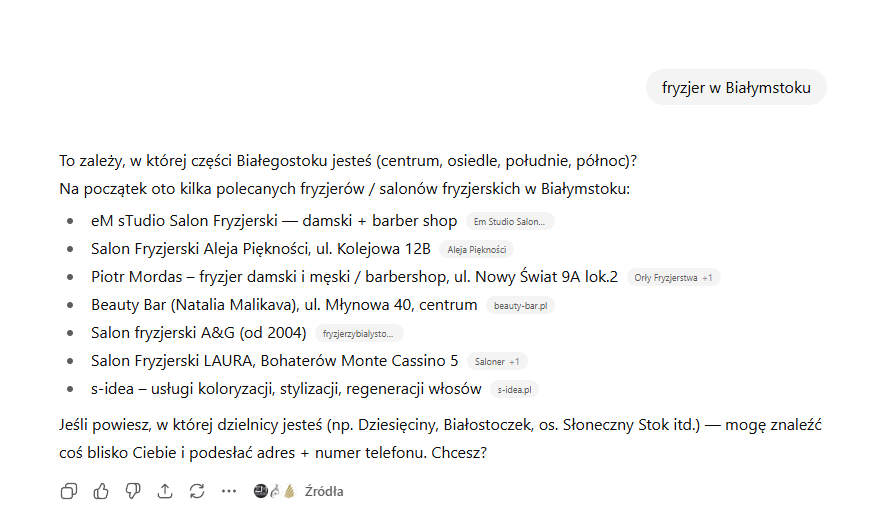Open the beauty-bar.pl source link

[520, 305]
